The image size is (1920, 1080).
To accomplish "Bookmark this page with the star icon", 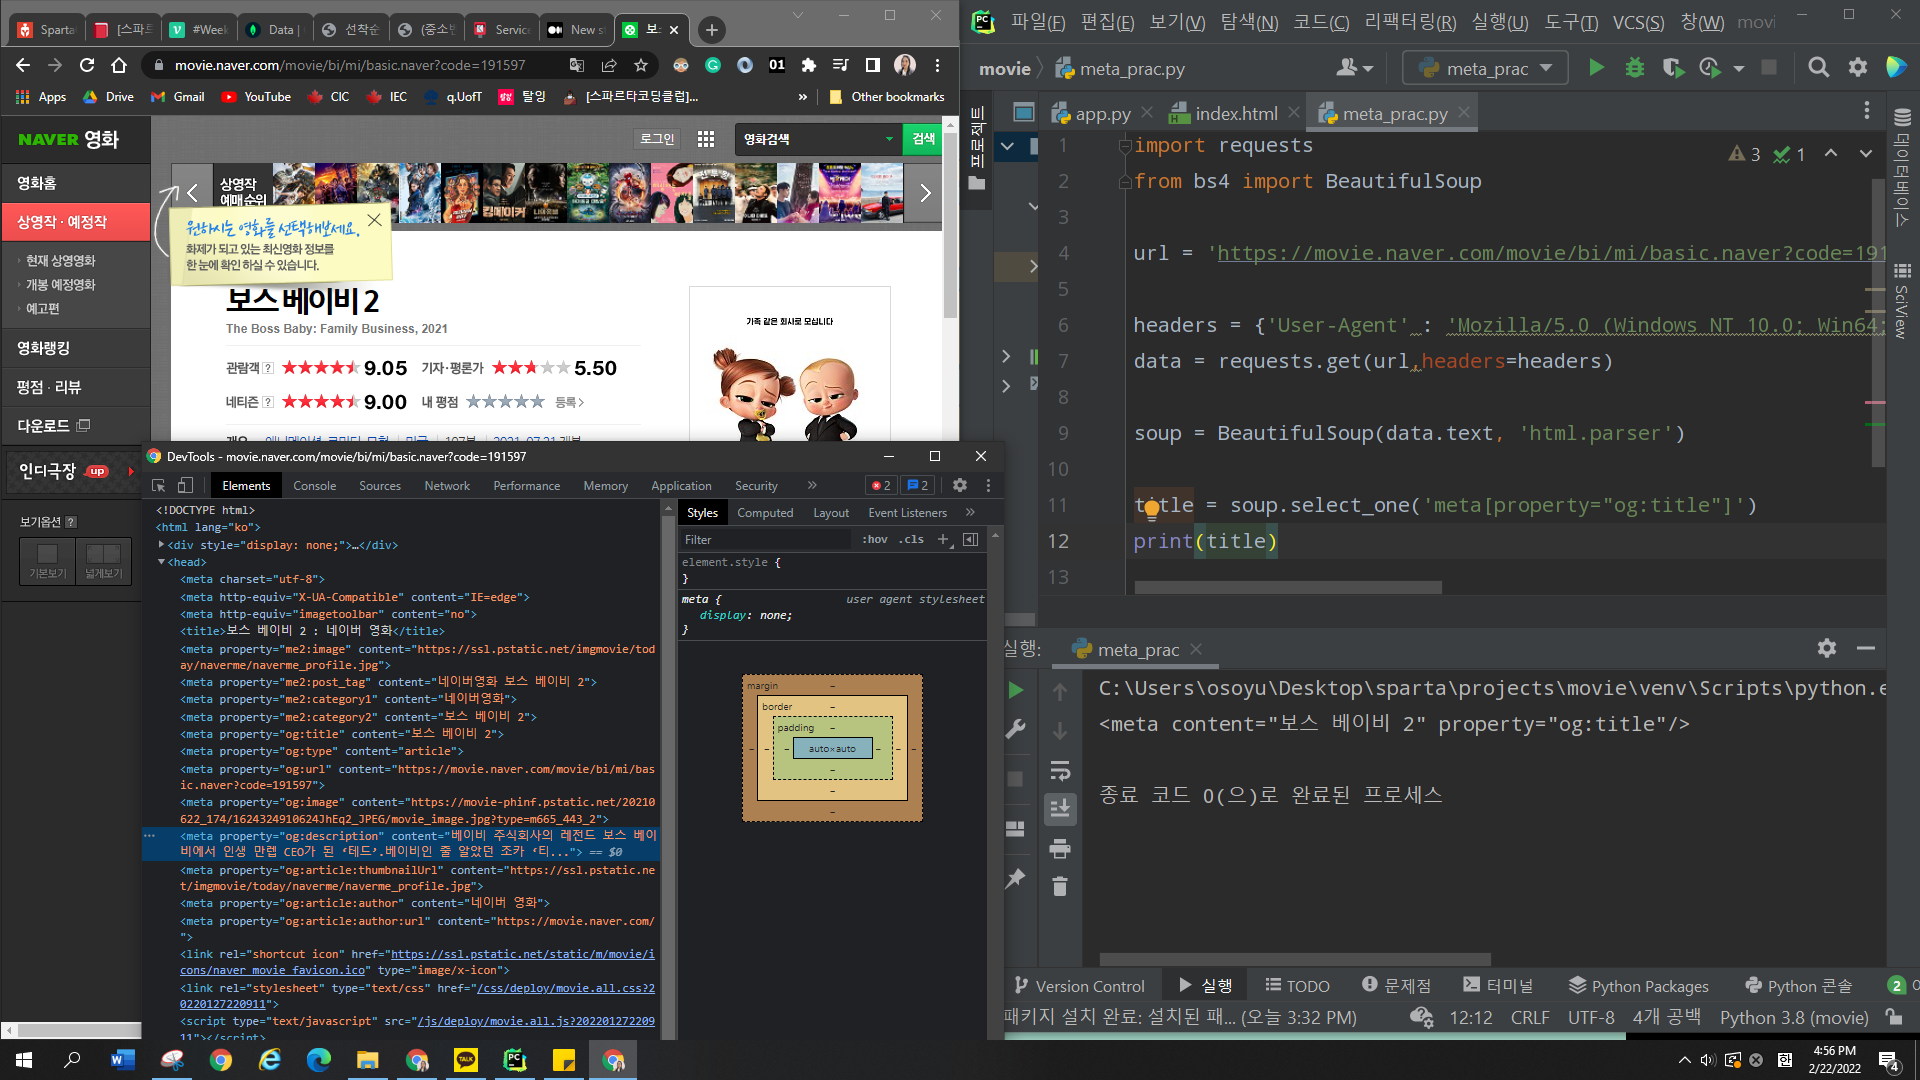I will coord(641,65).
